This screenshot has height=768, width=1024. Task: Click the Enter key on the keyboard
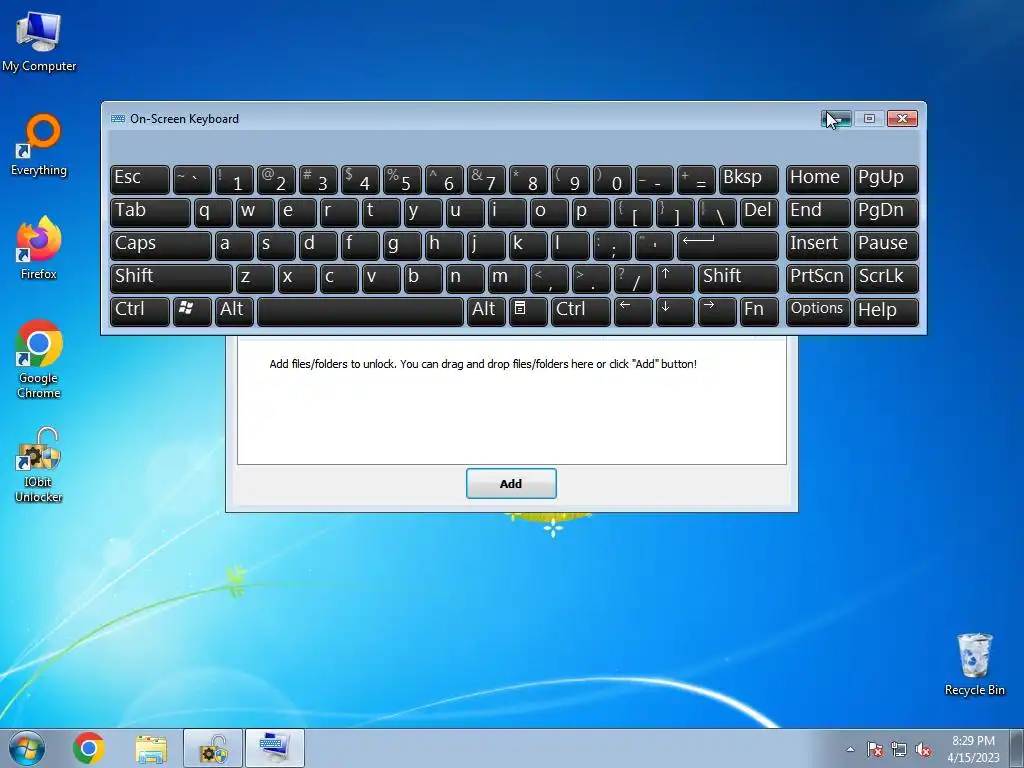[728, 245]
